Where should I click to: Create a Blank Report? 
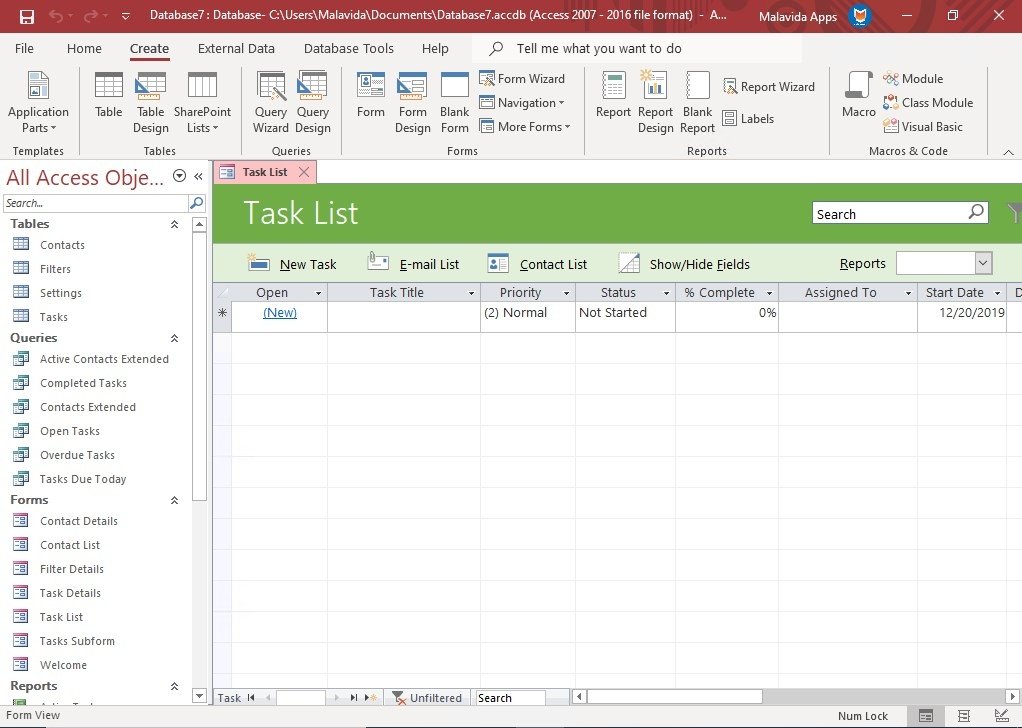(x=697, y=101)
